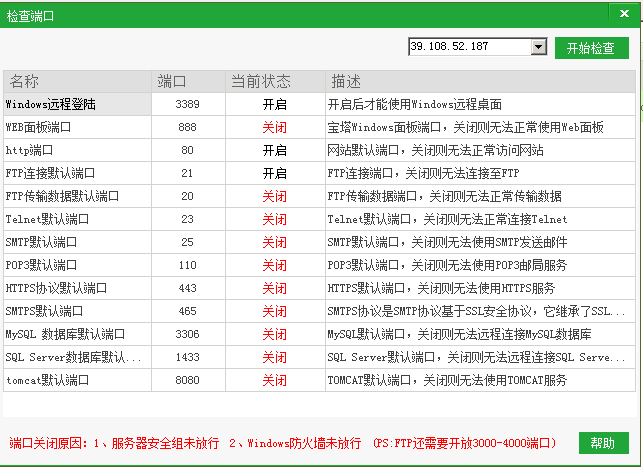Click port number 443
This screenshot has width=643, height=469.
coord(187,288)
